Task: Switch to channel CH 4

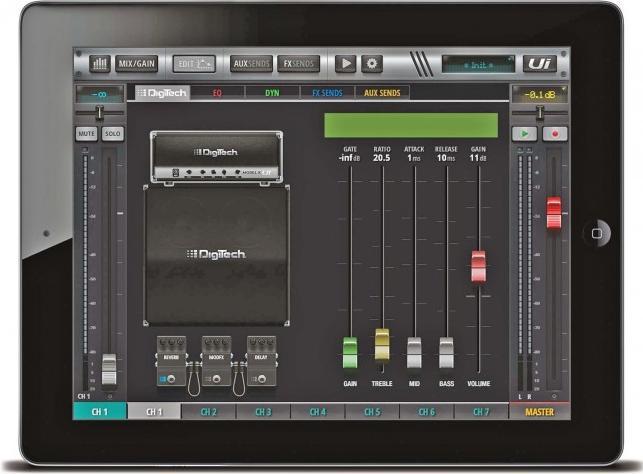Action: click(318, 412)
